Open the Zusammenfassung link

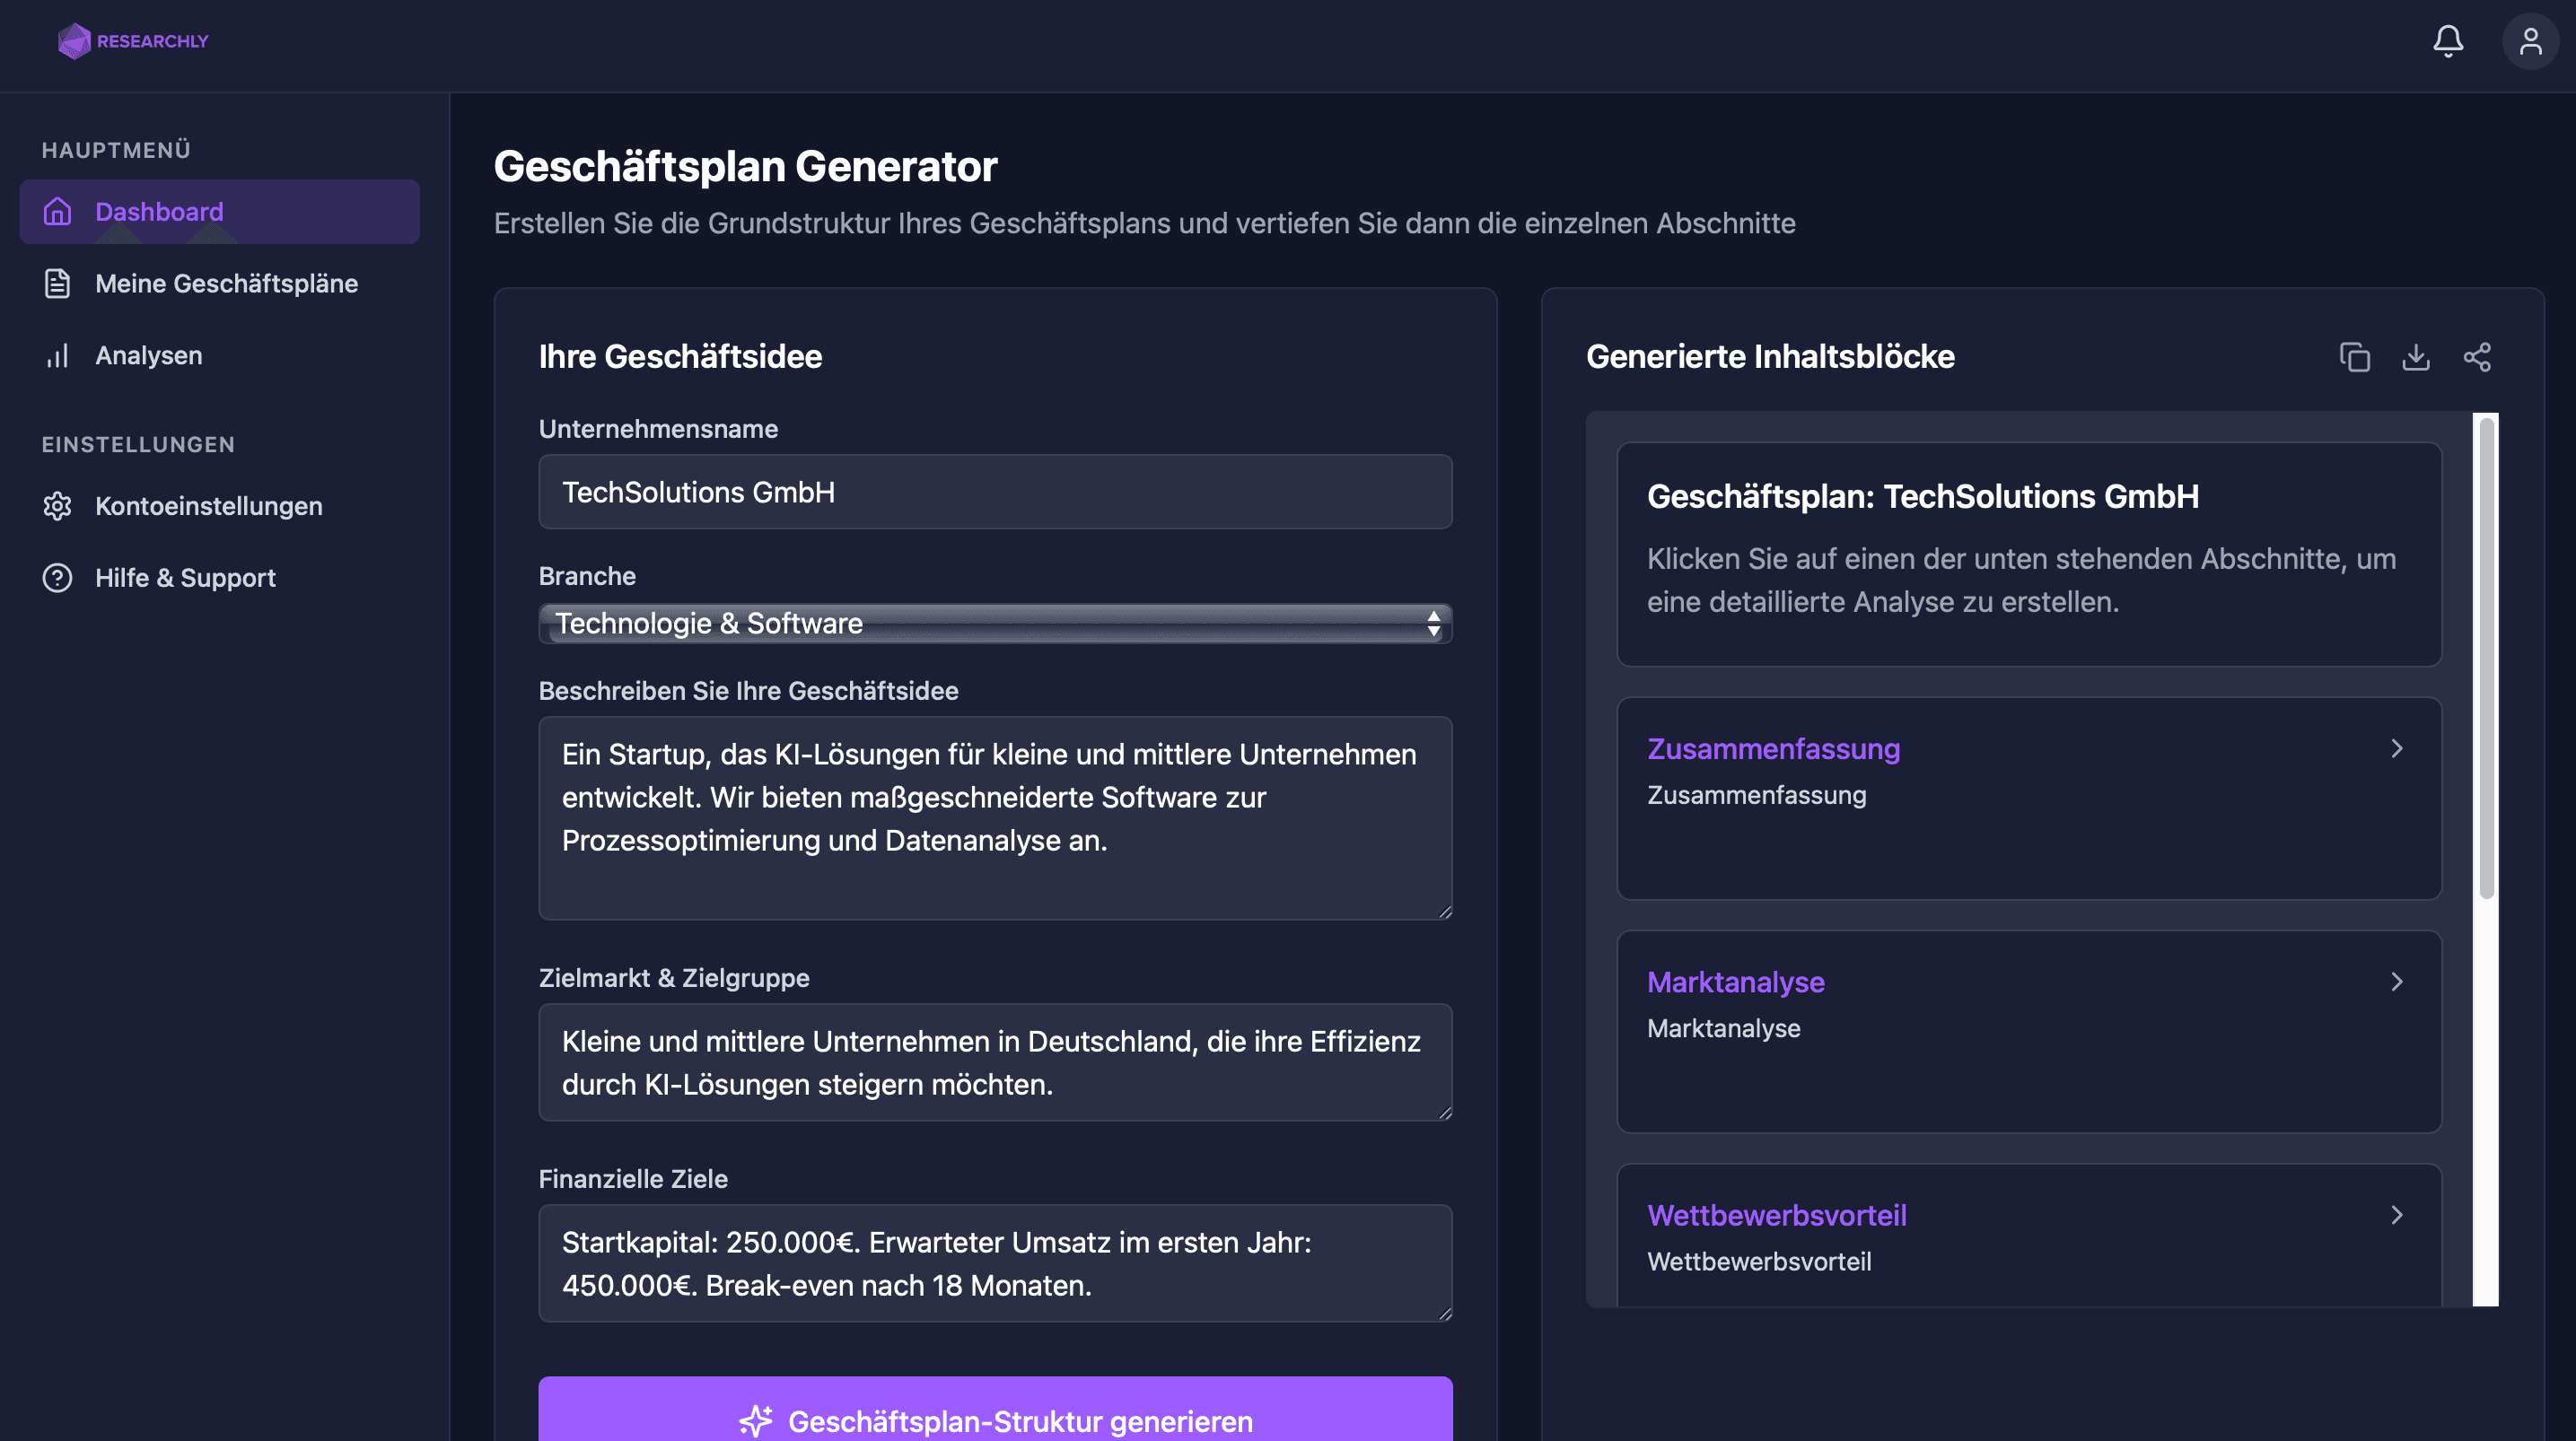(1773, 749)
